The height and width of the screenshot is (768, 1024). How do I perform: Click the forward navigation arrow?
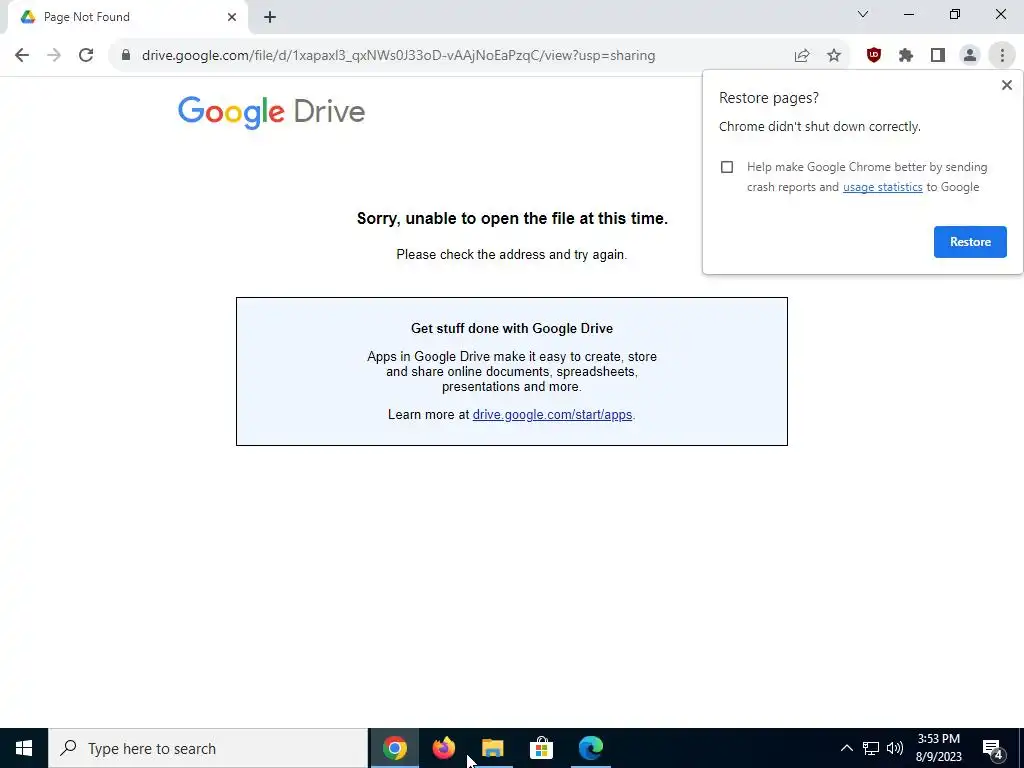pyautogui.click(x=54, y=56)
